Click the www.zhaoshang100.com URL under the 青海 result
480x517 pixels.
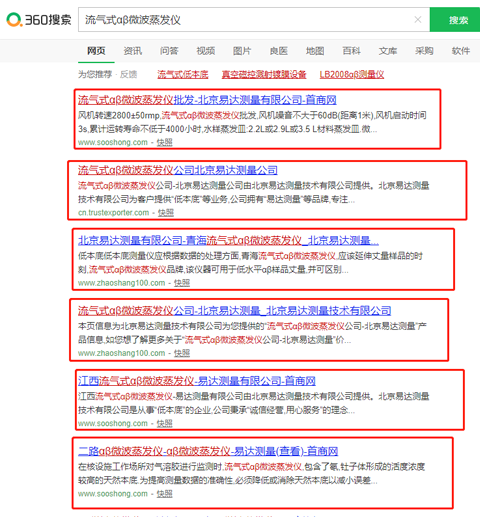click(x=121, y=283)
